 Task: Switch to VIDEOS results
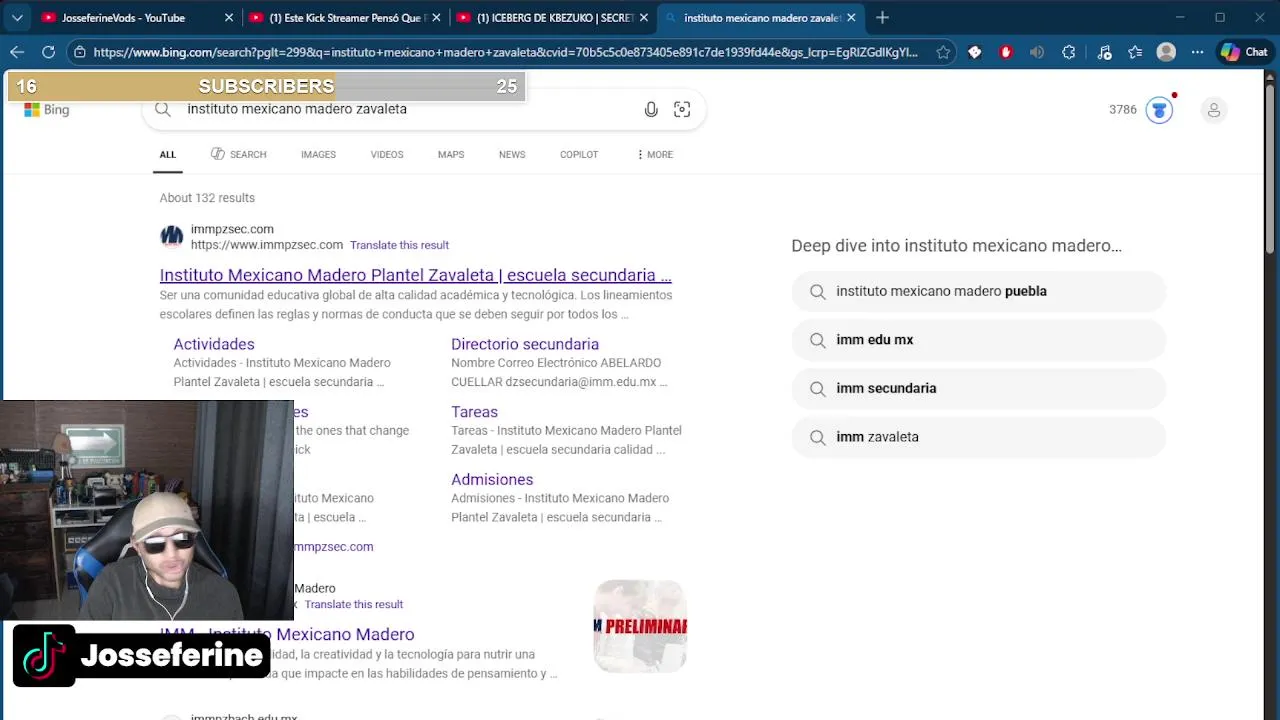[x=387, y=155]
